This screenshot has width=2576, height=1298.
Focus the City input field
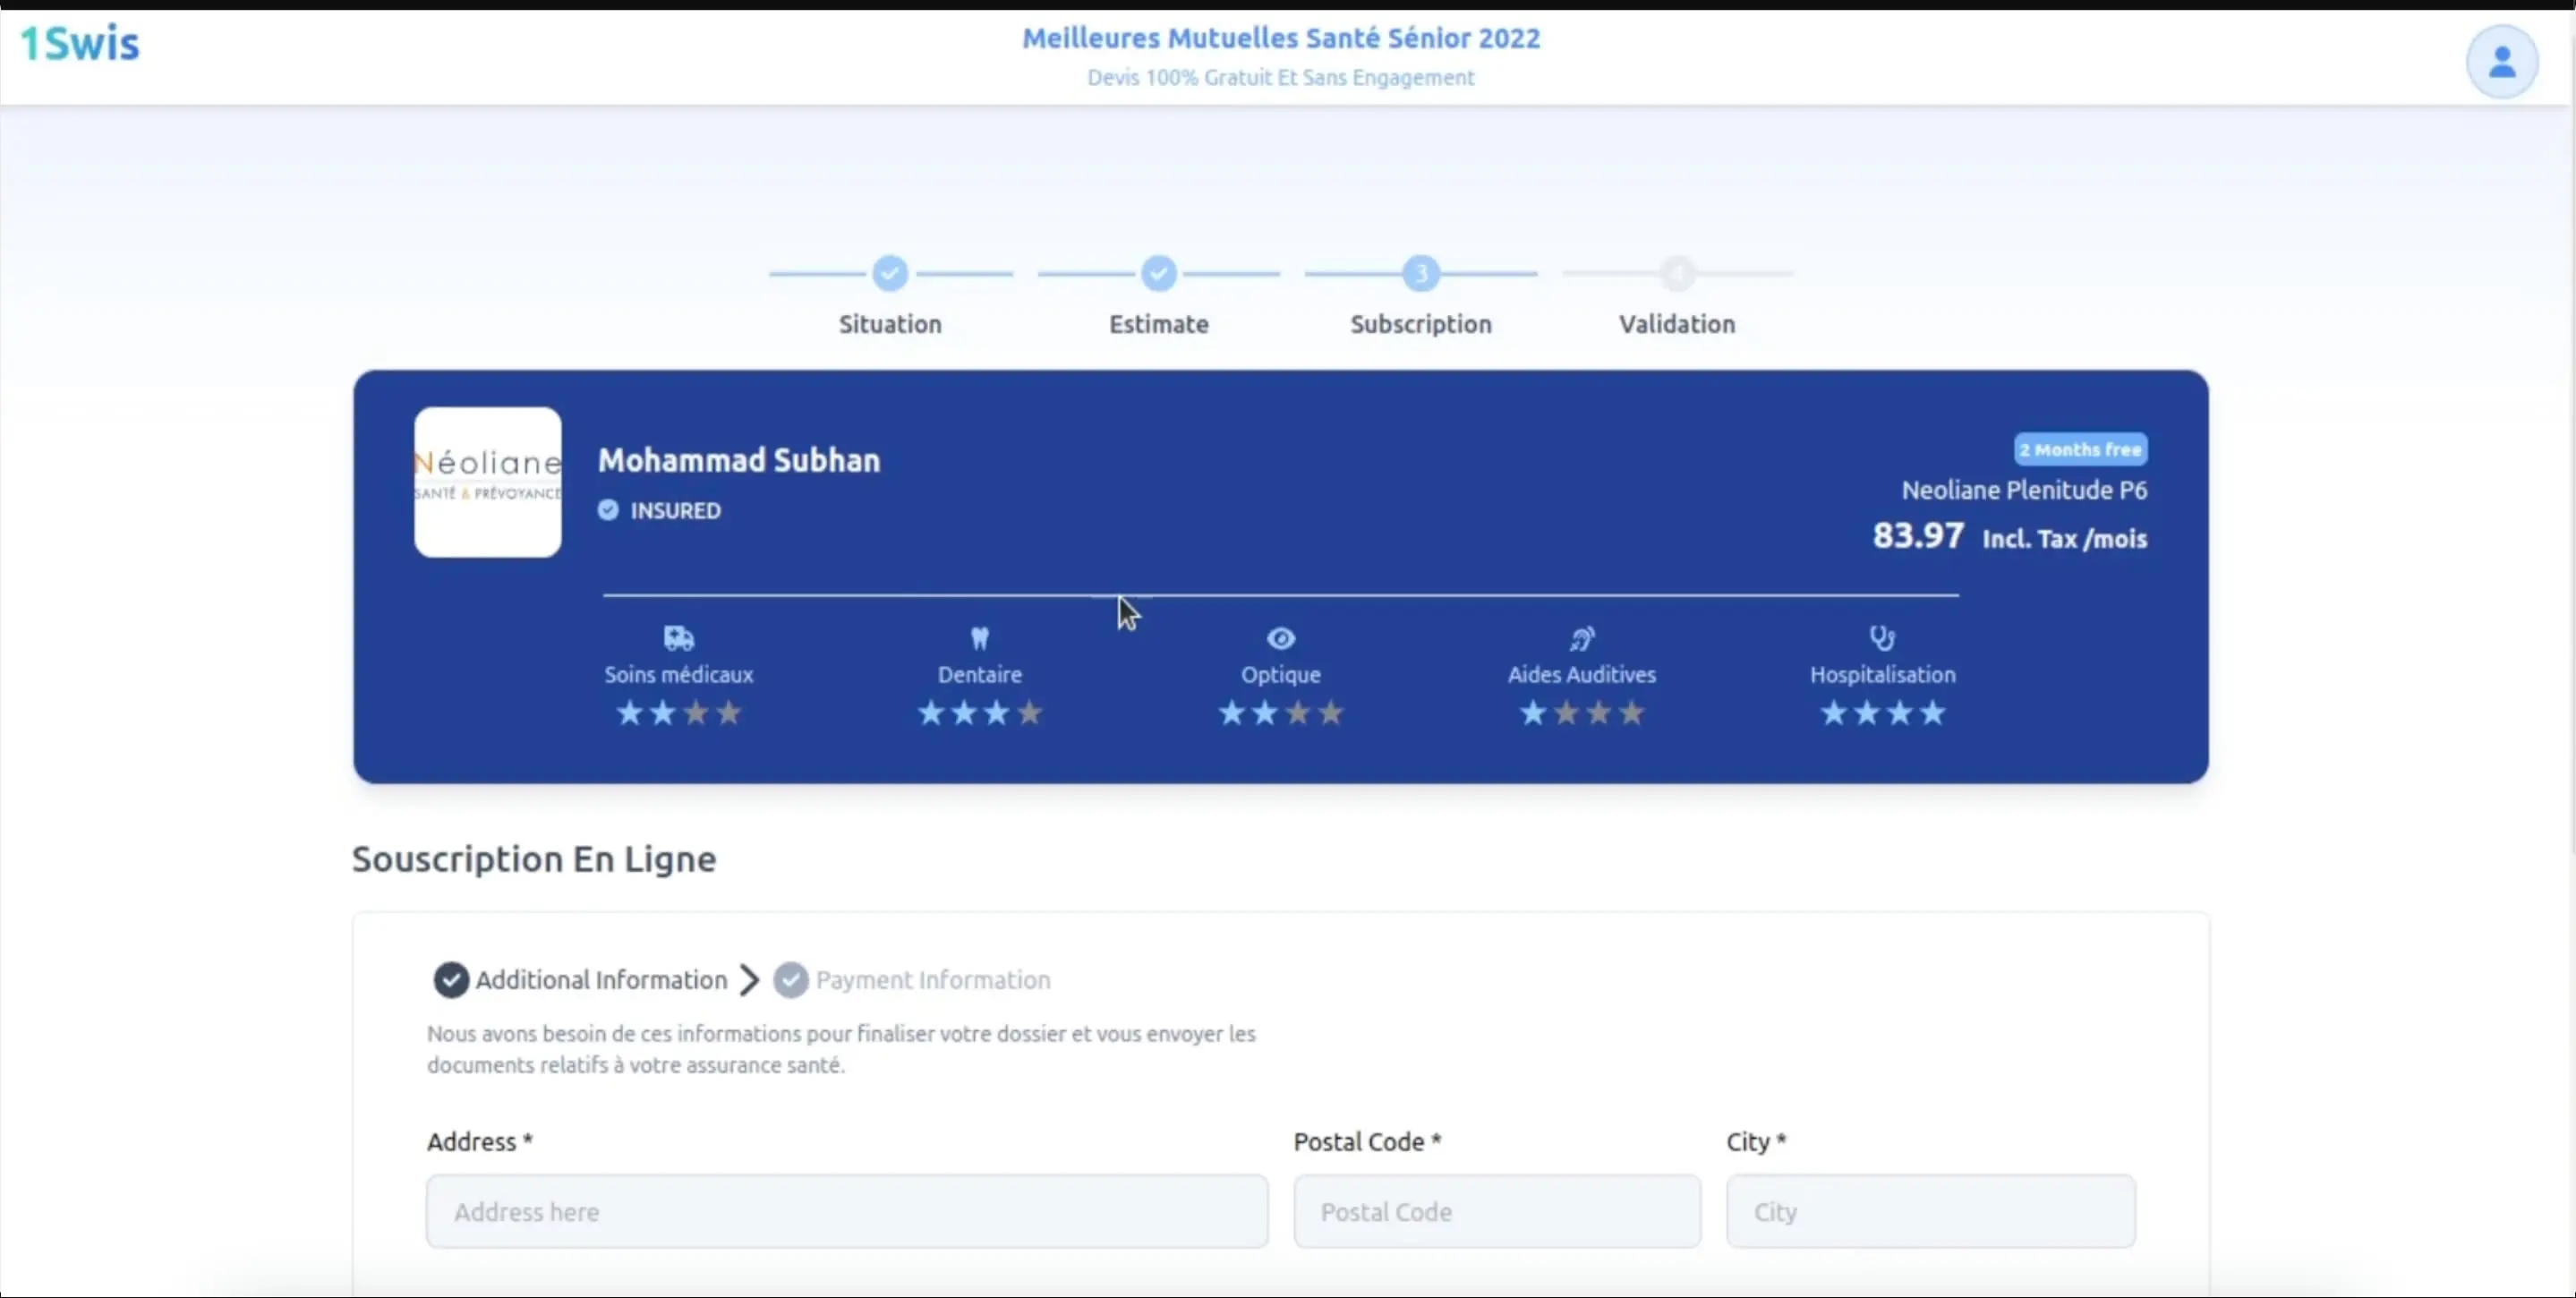point(1930,1211)
